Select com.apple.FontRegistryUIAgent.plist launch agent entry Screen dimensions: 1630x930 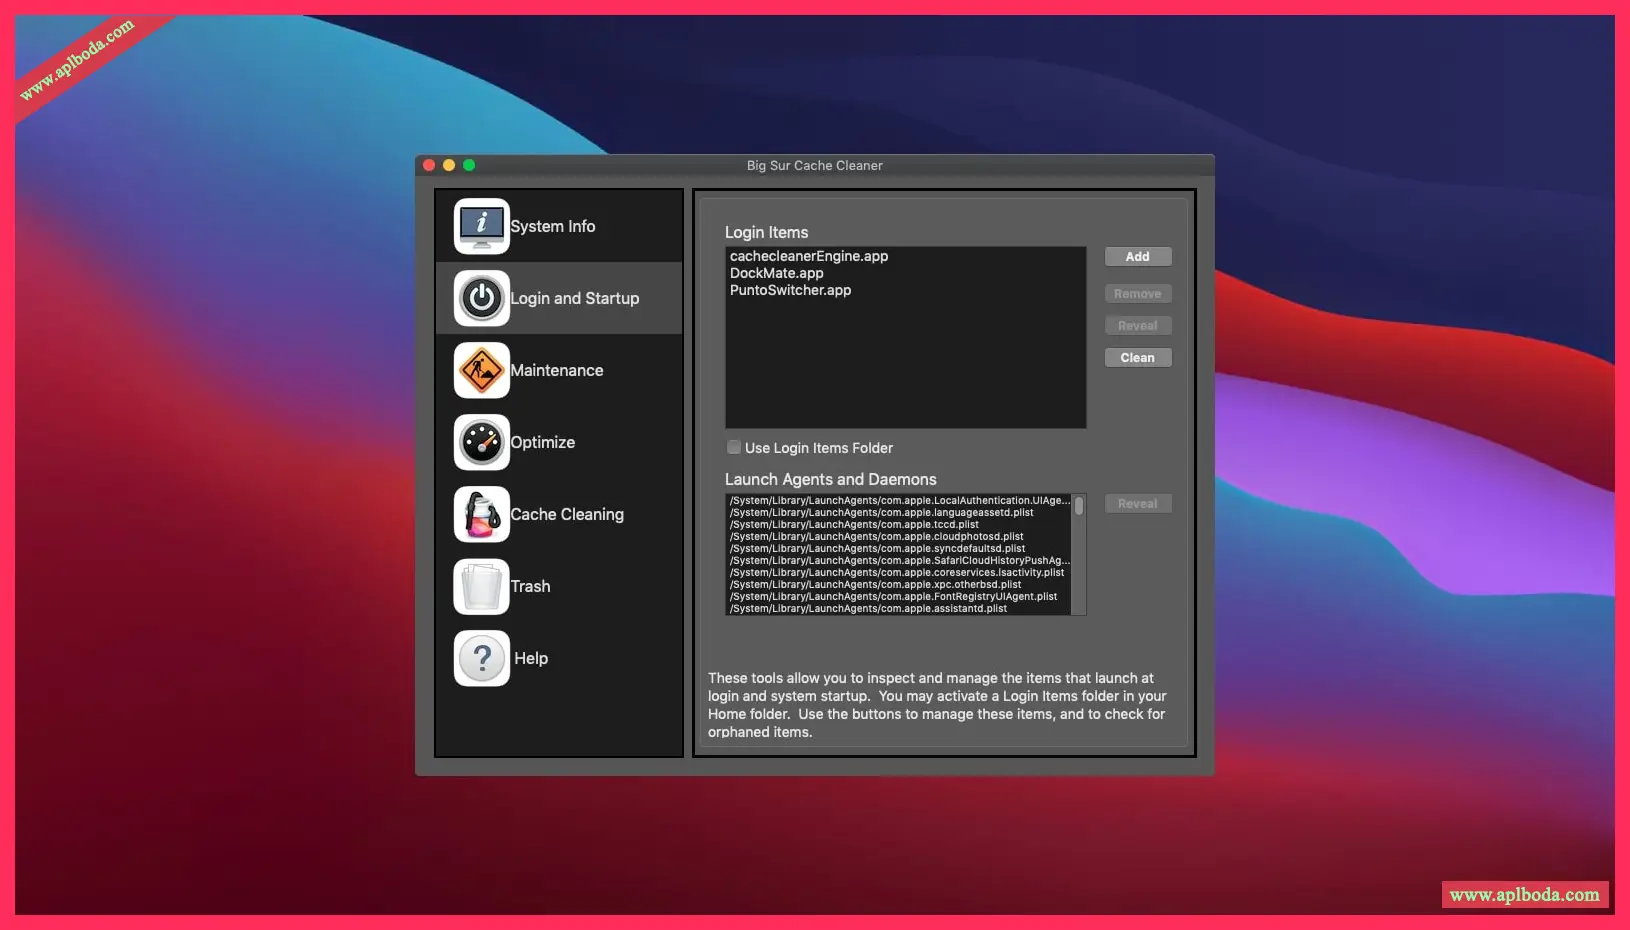point(893,597)
